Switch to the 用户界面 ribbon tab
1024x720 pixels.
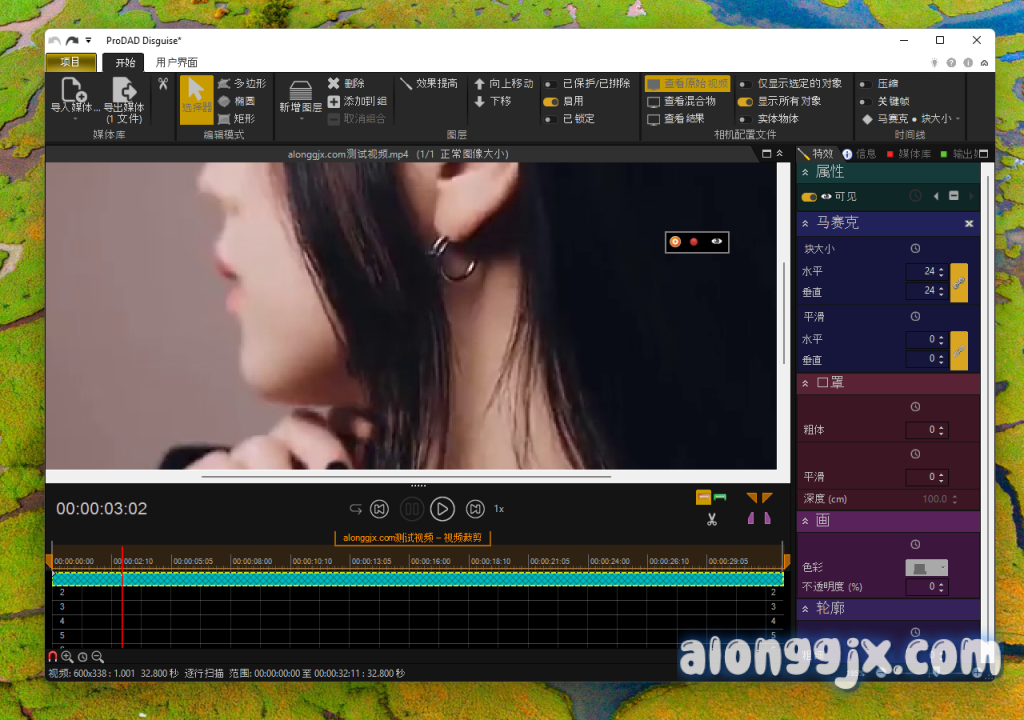[x=176, y=62]
